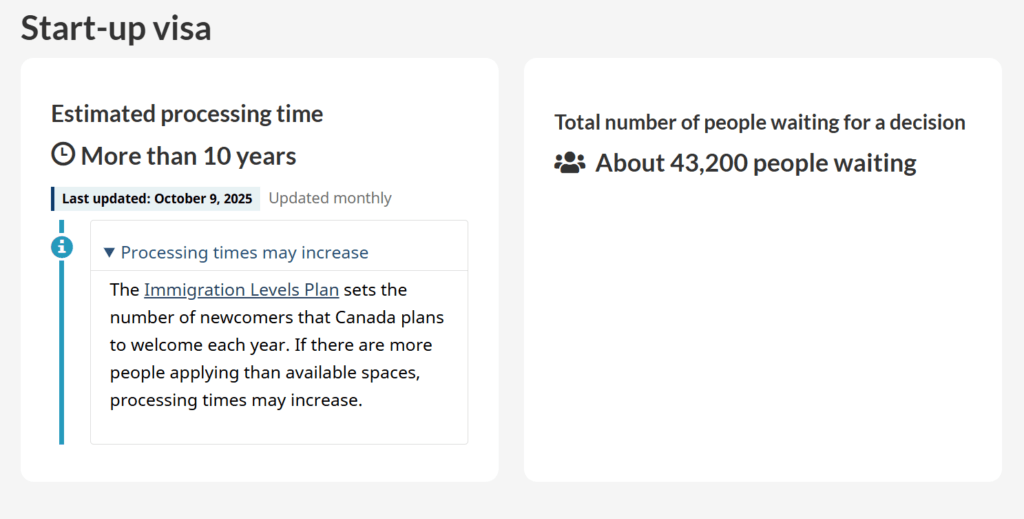Click the blue info circle icon
Viewport: 1024px width, 519px height.
pos(62,246)
